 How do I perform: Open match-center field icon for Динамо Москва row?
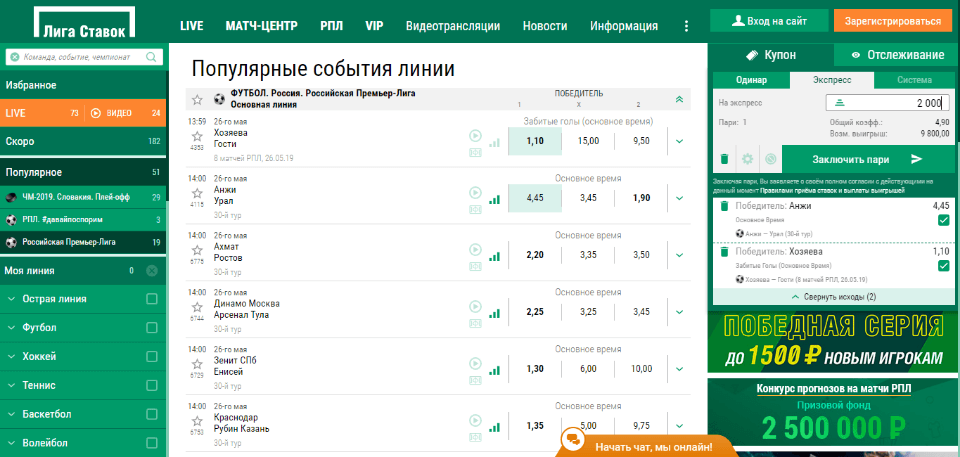[x=475, y=322]
